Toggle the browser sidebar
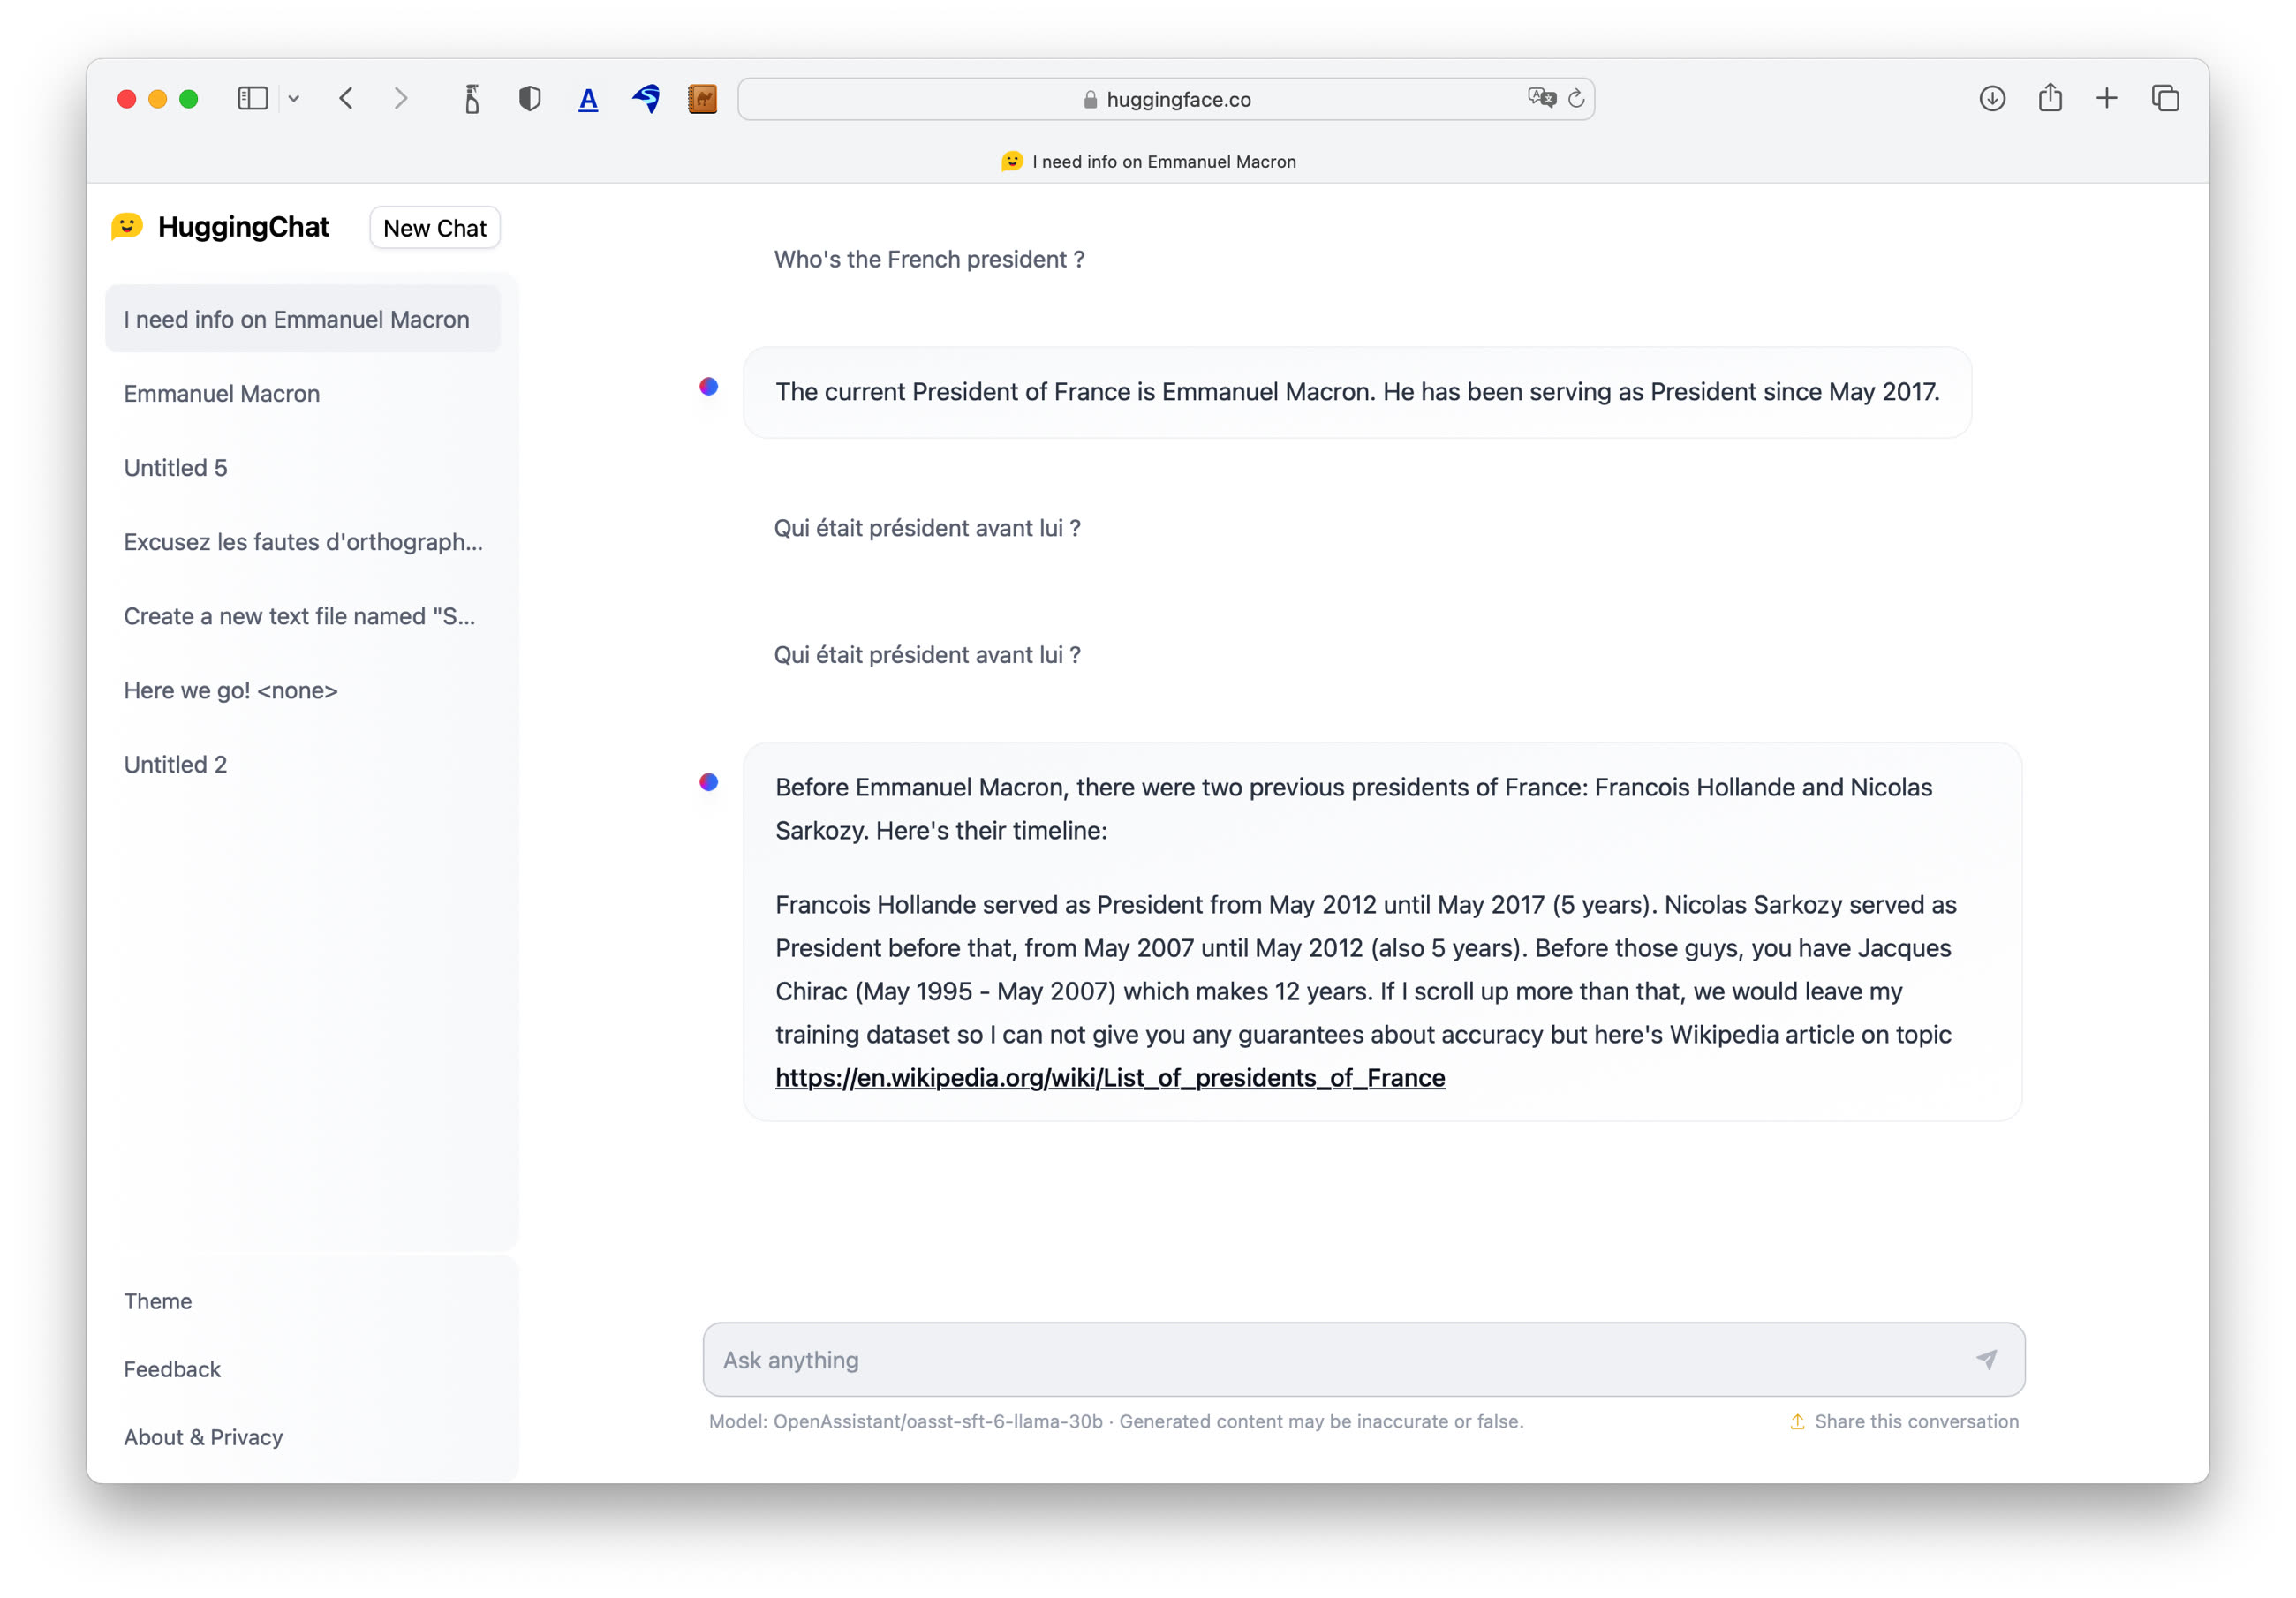 click(252, 98)
